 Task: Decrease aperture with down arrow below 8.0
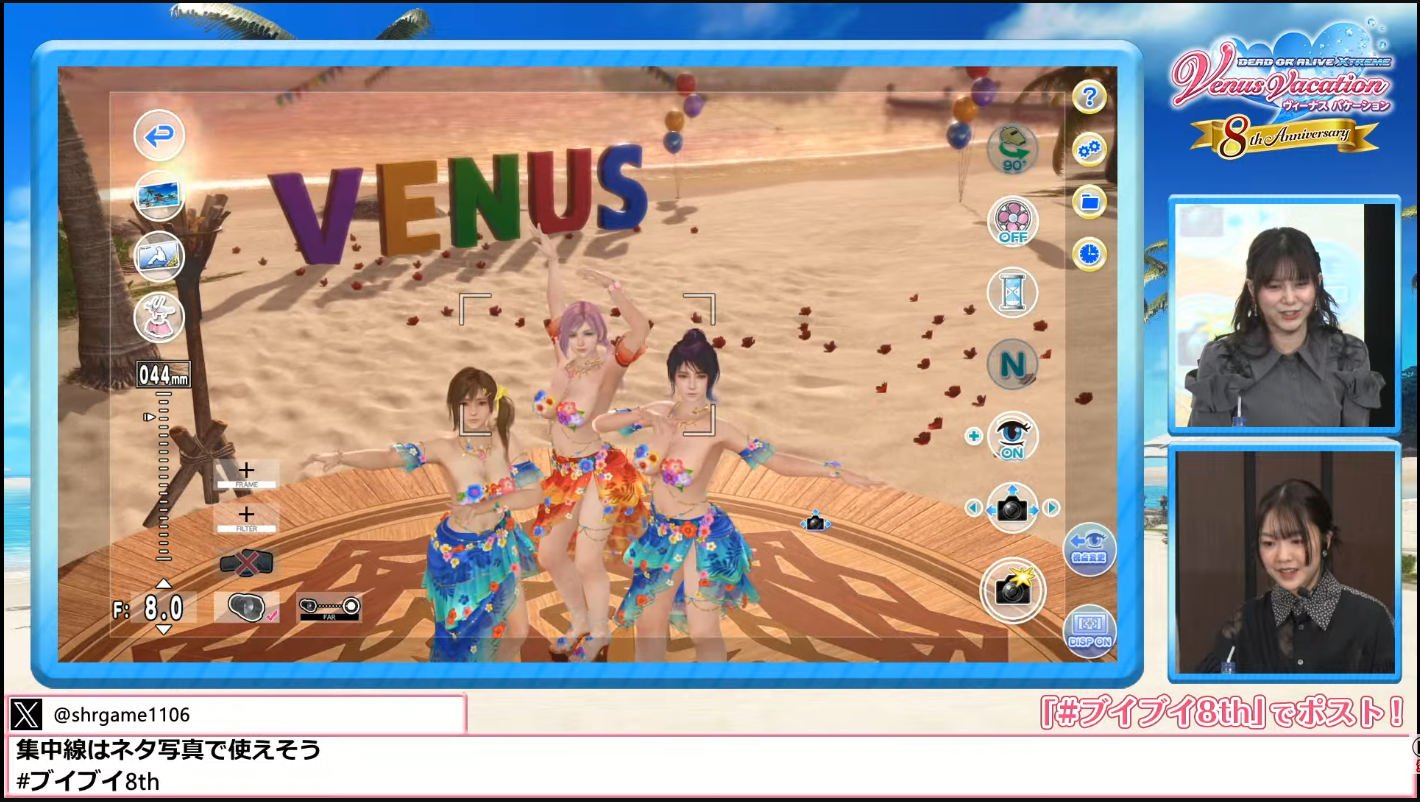click(164, 630)
